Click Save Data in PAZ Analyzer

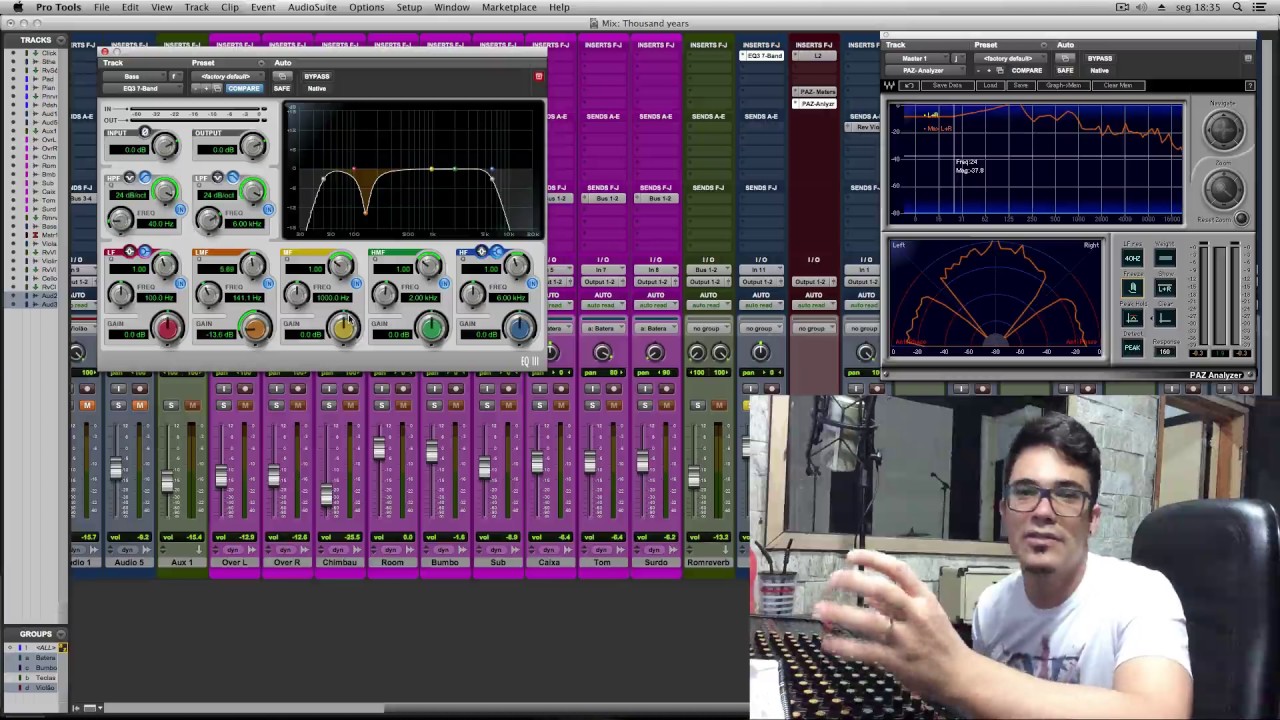[947, 85]
